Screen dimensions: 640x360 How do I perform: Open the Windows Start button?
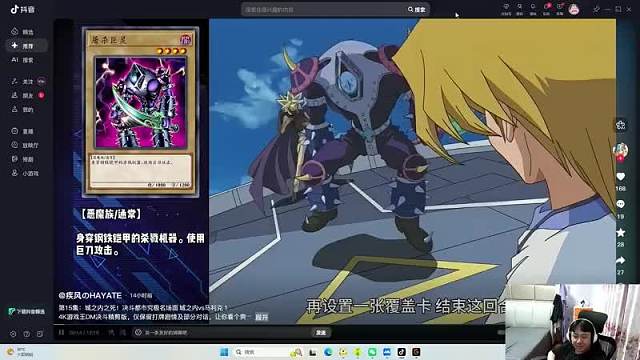coord(224,352)
